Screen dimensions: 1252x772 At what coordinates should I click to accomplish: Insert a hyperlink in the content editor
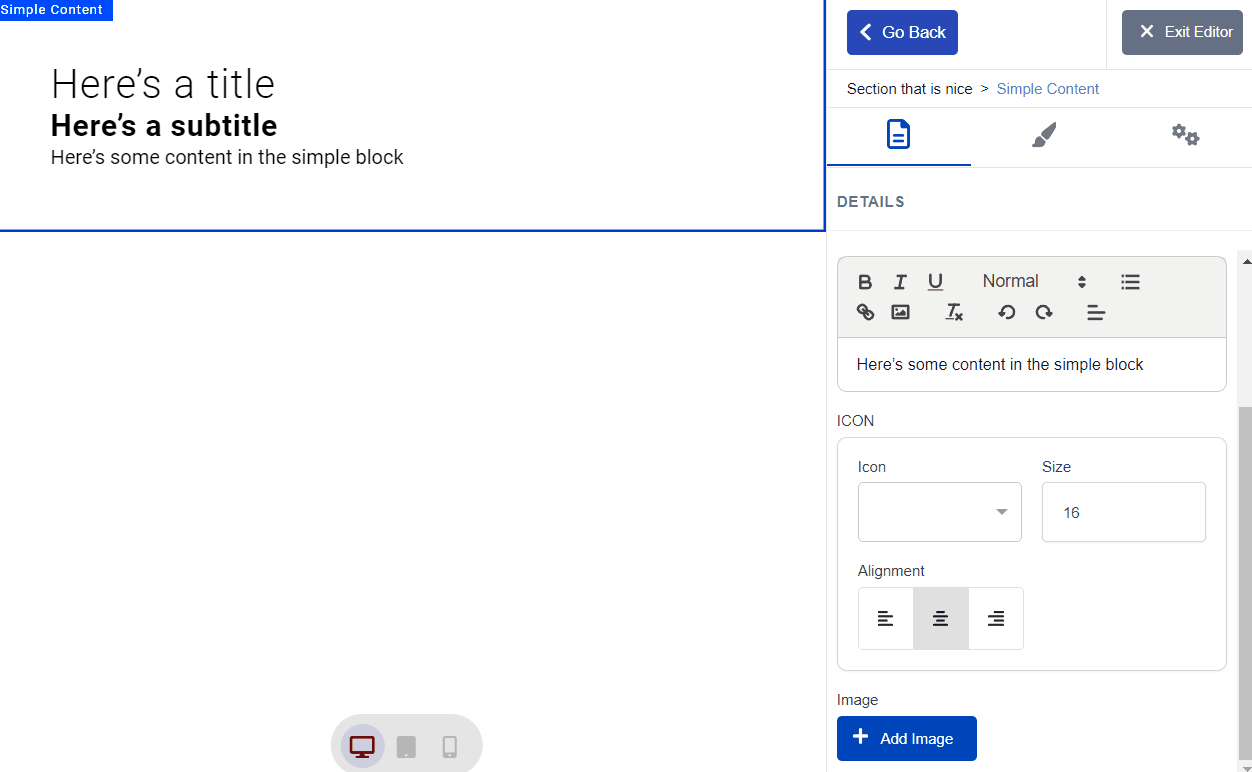[x=865, y=312]
